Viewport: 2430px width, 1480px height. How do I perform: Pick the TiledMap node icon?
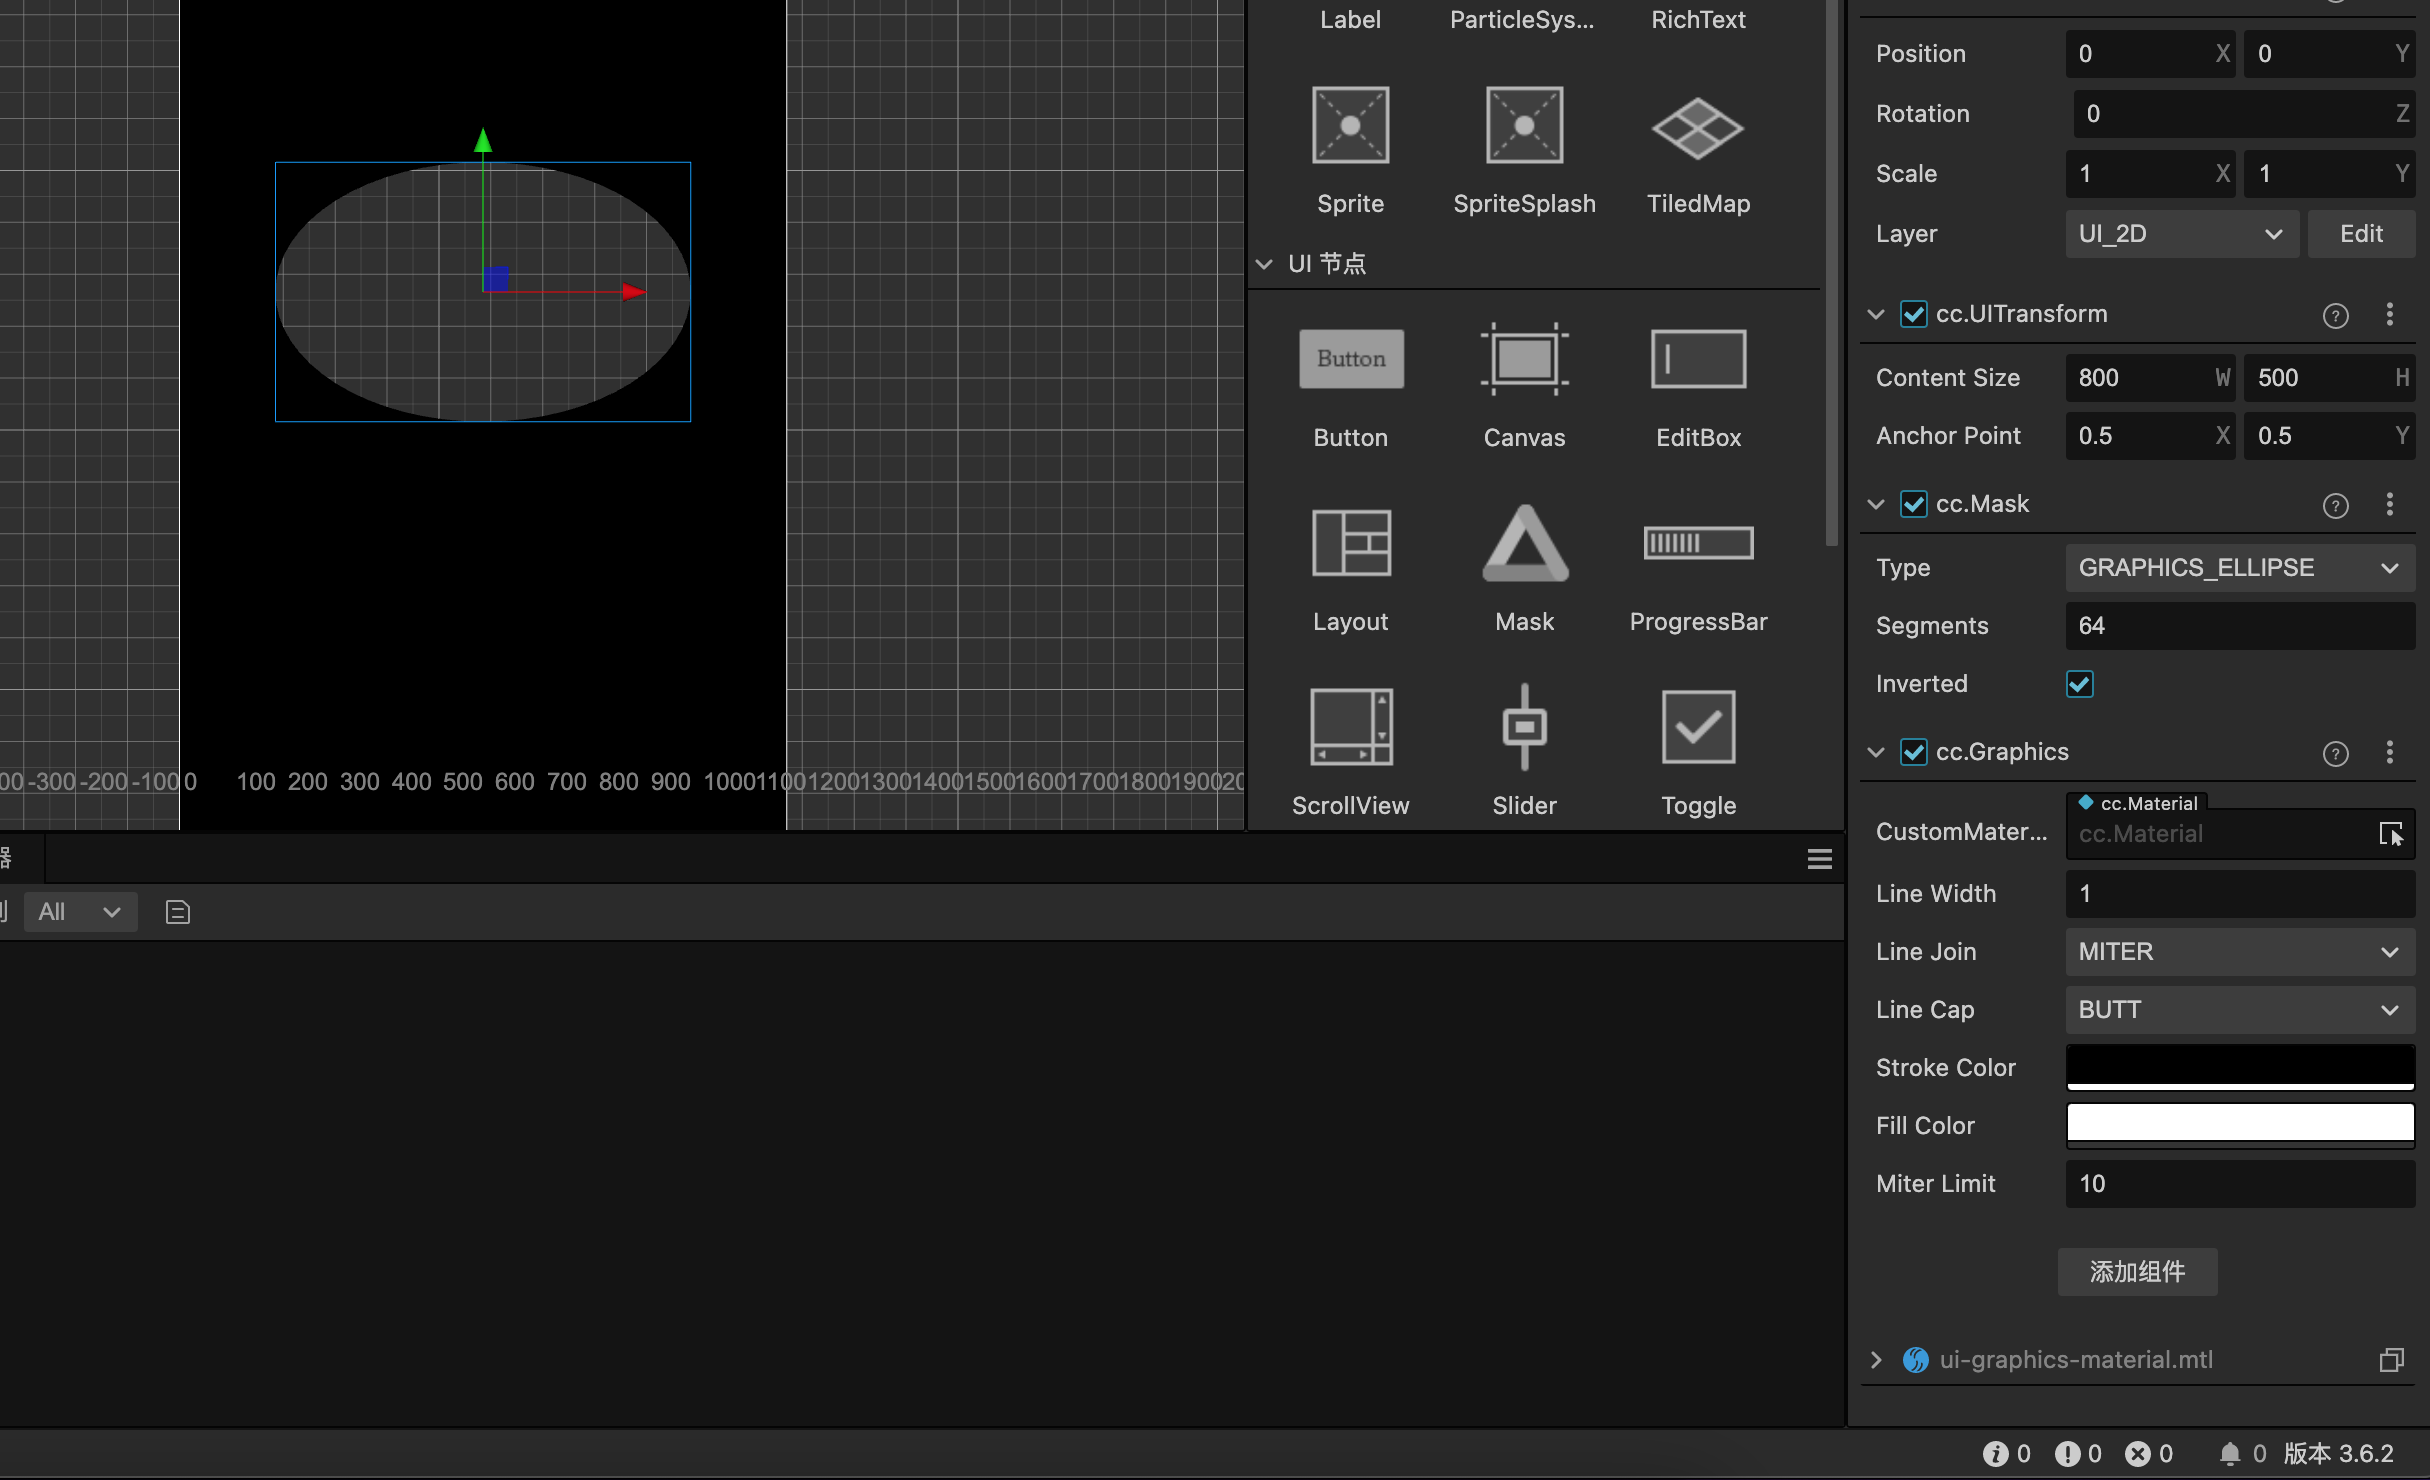pos(1697,128)
